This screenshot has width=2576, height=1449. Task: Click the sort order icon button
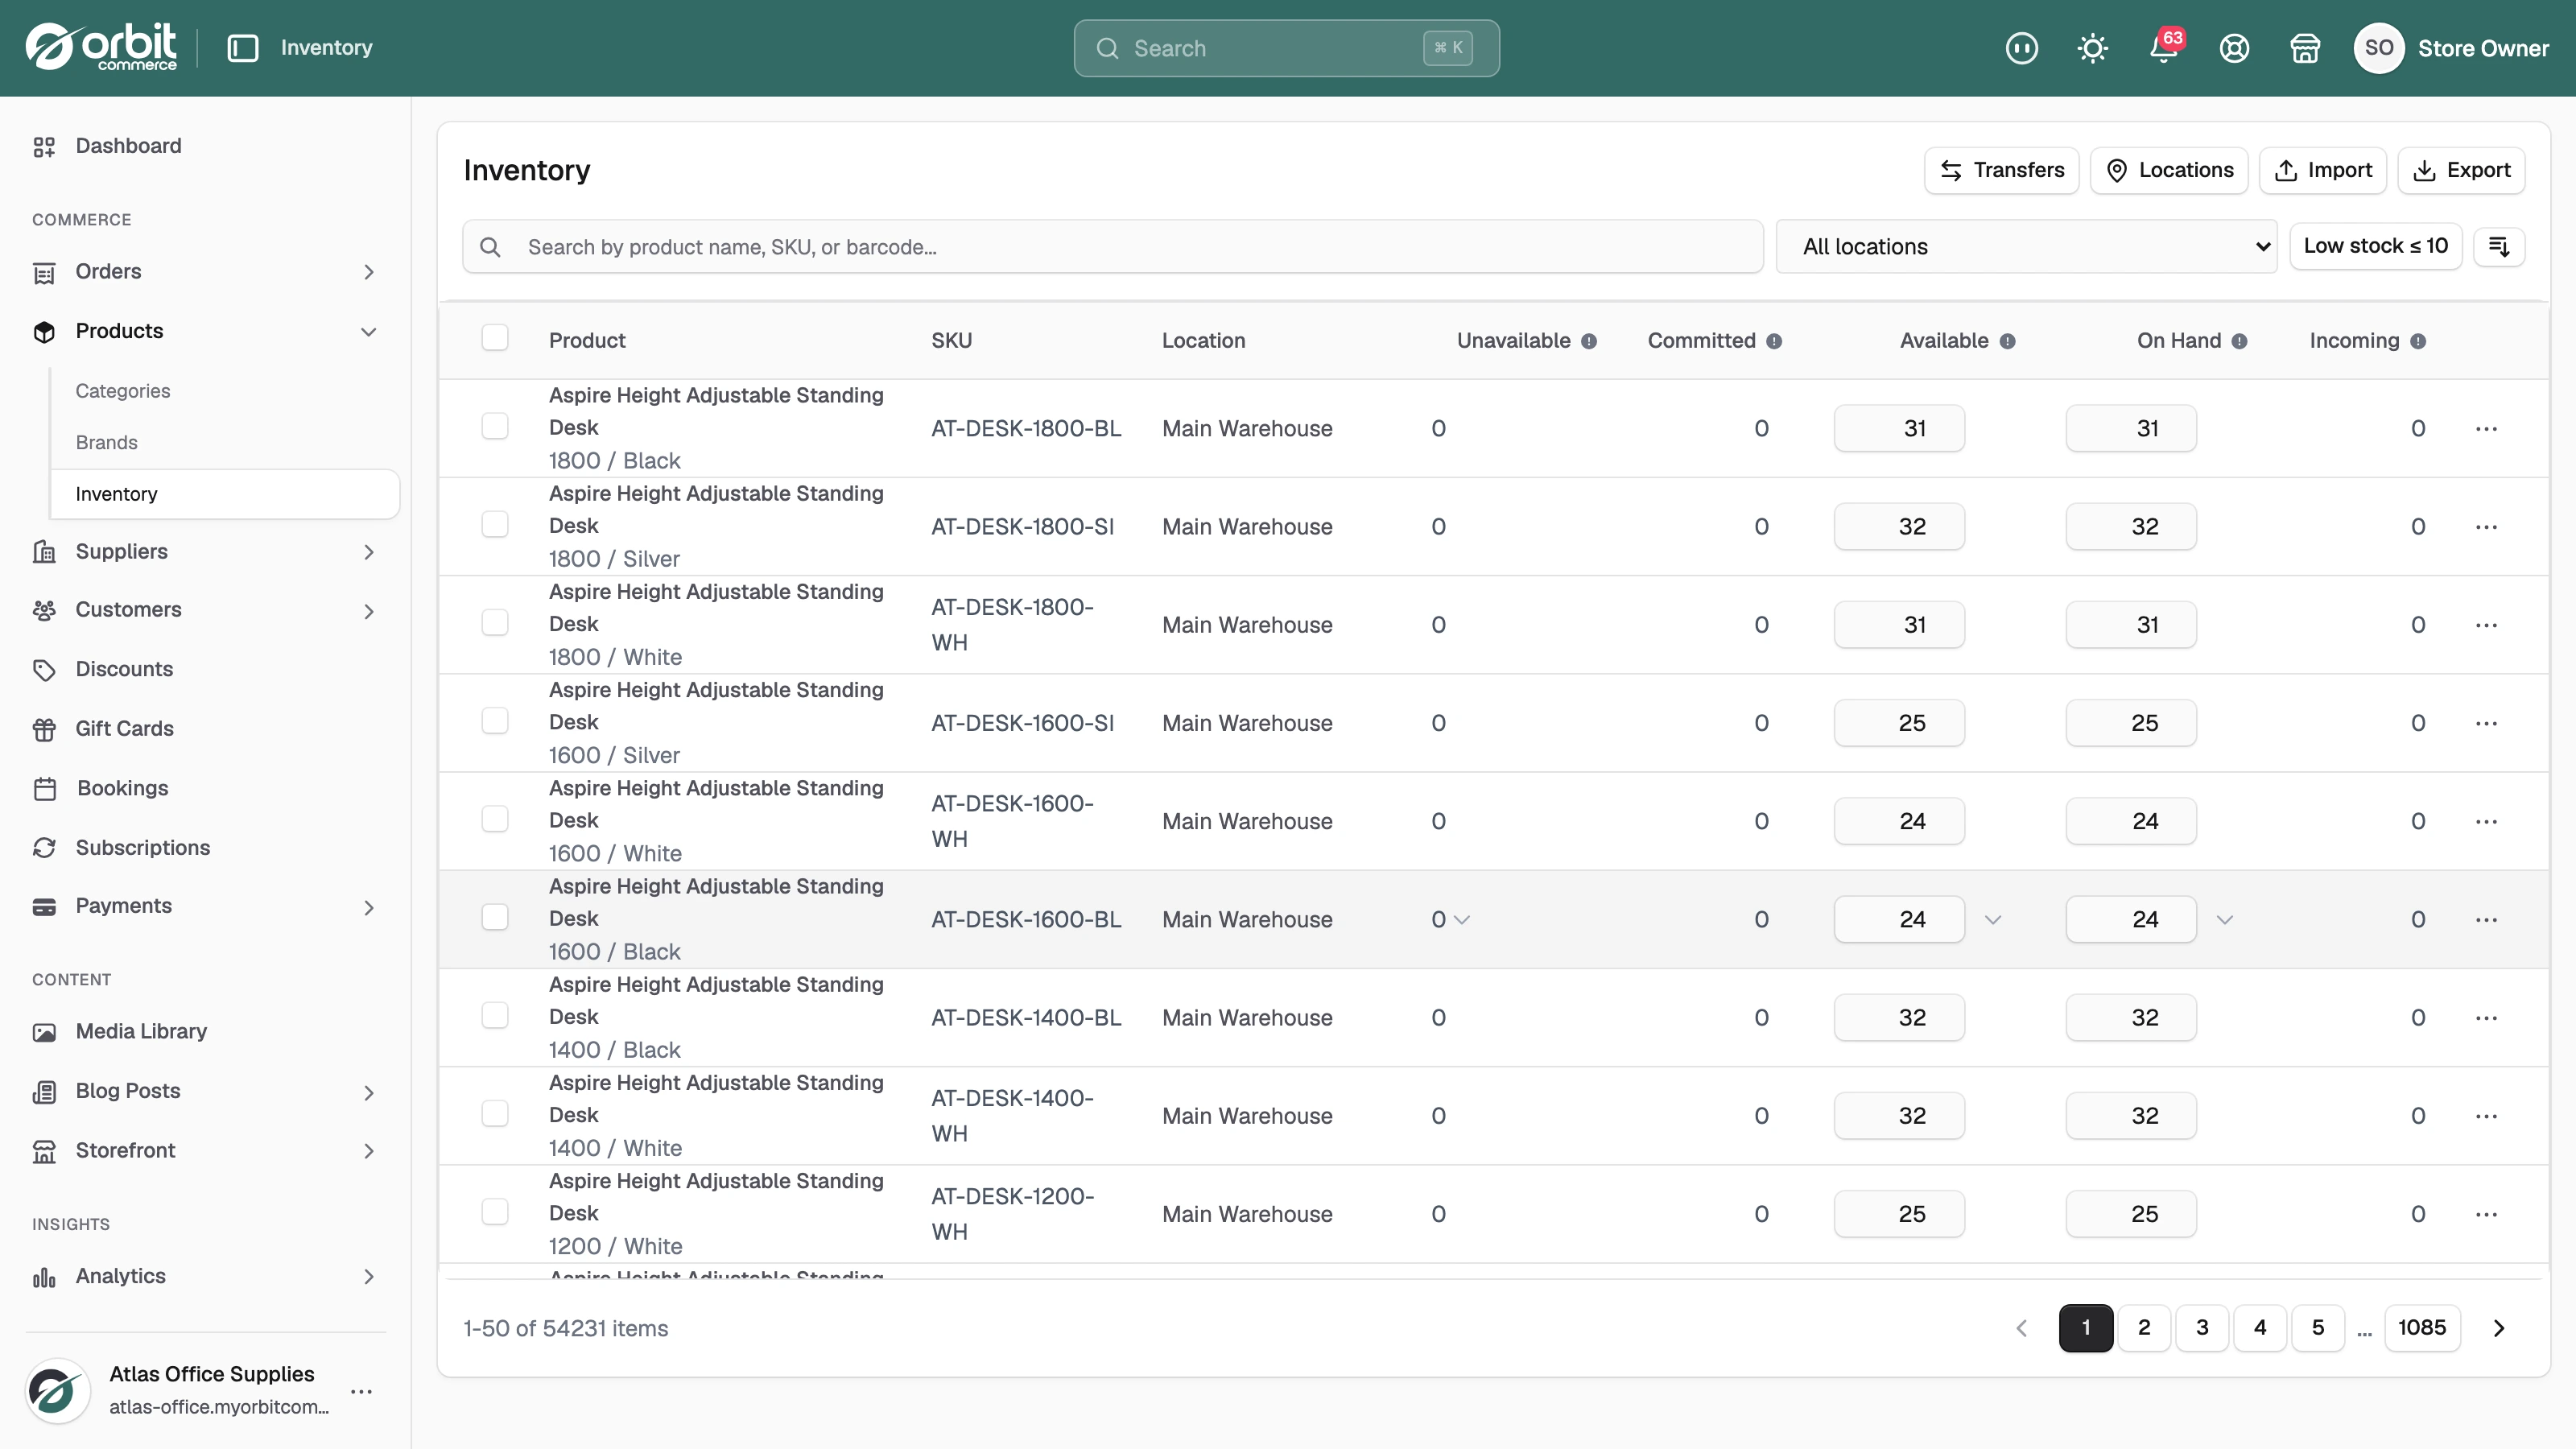2499,246
